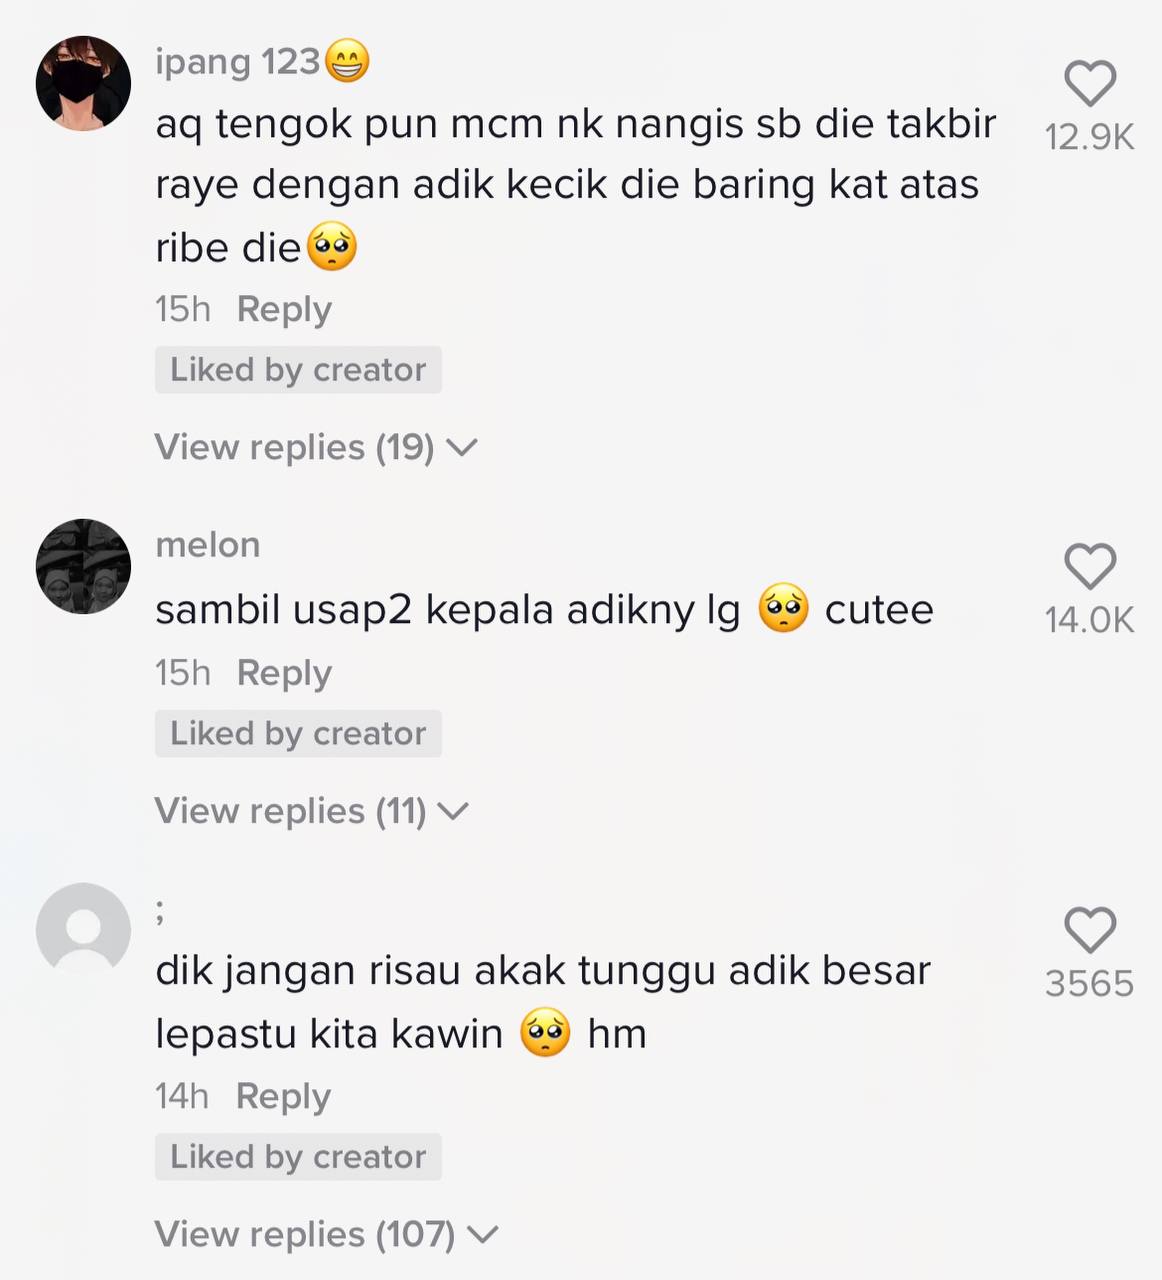Viewport: 1162px width, 1280px height.
Task: Open the blank default avatar profile
Action: coord(83,929)
